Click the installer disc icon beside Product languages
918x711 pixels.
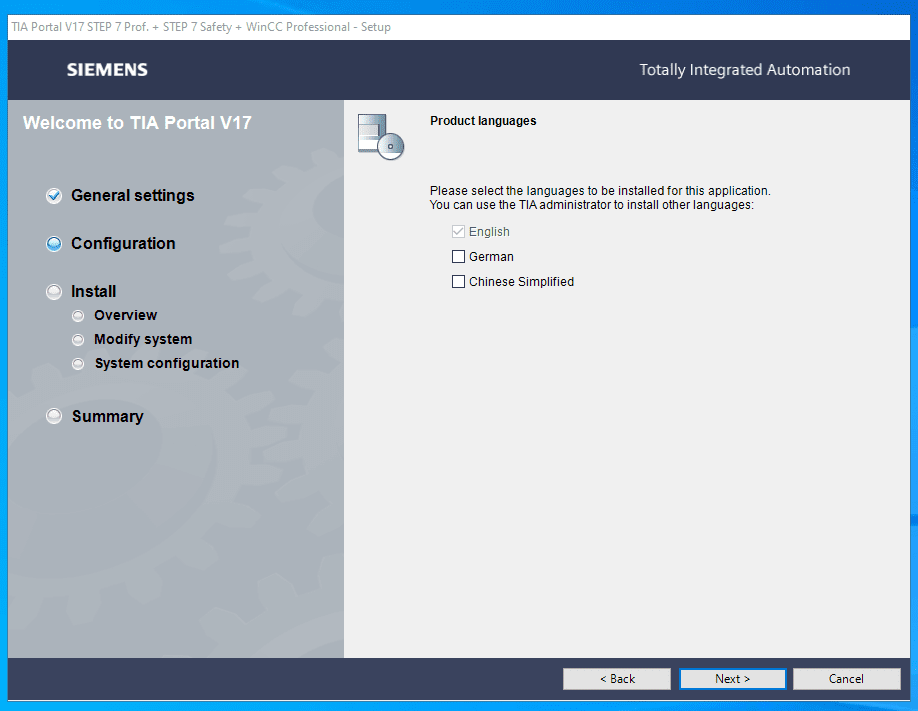pyautogui.click(x=381, y=136)
